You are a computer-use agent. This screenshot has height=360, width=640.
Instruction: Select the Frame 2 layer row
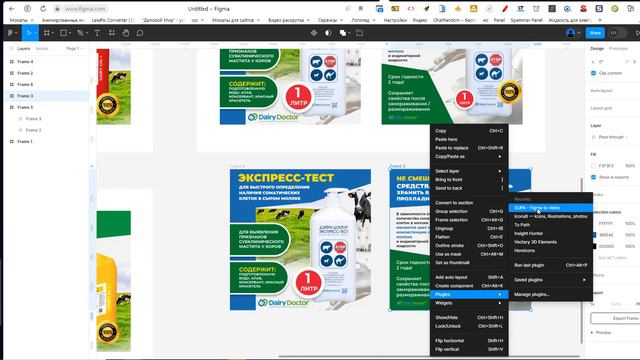click(46, 73)
